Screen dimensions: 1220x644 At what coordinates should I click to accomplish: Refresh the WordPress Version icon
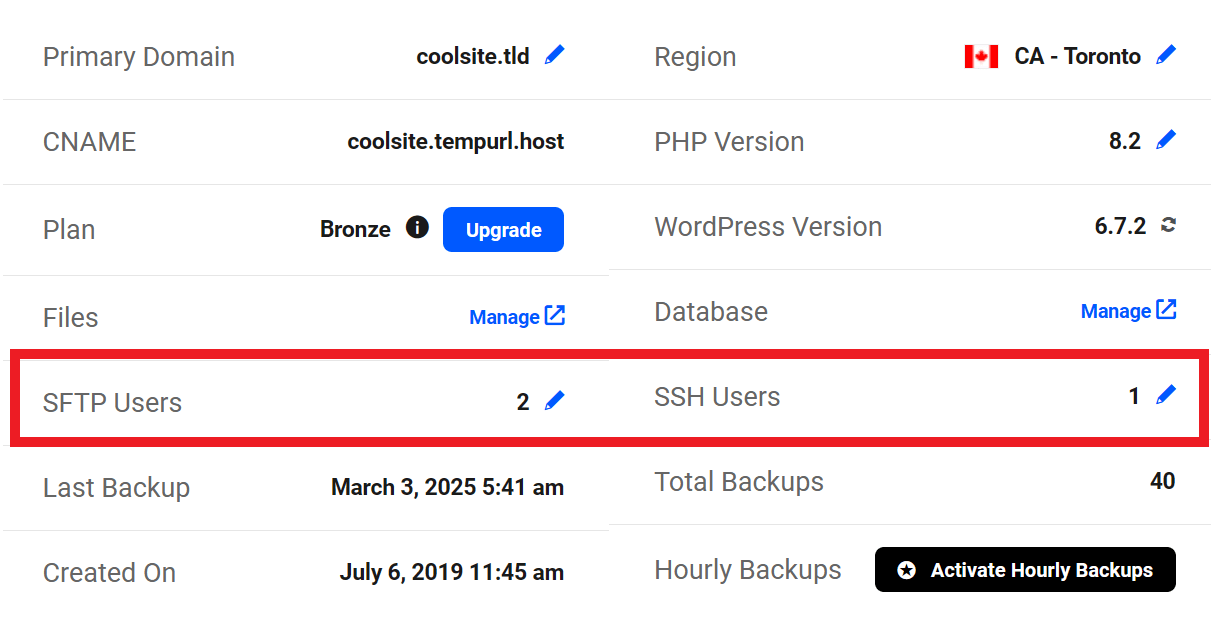point(1167,225)
